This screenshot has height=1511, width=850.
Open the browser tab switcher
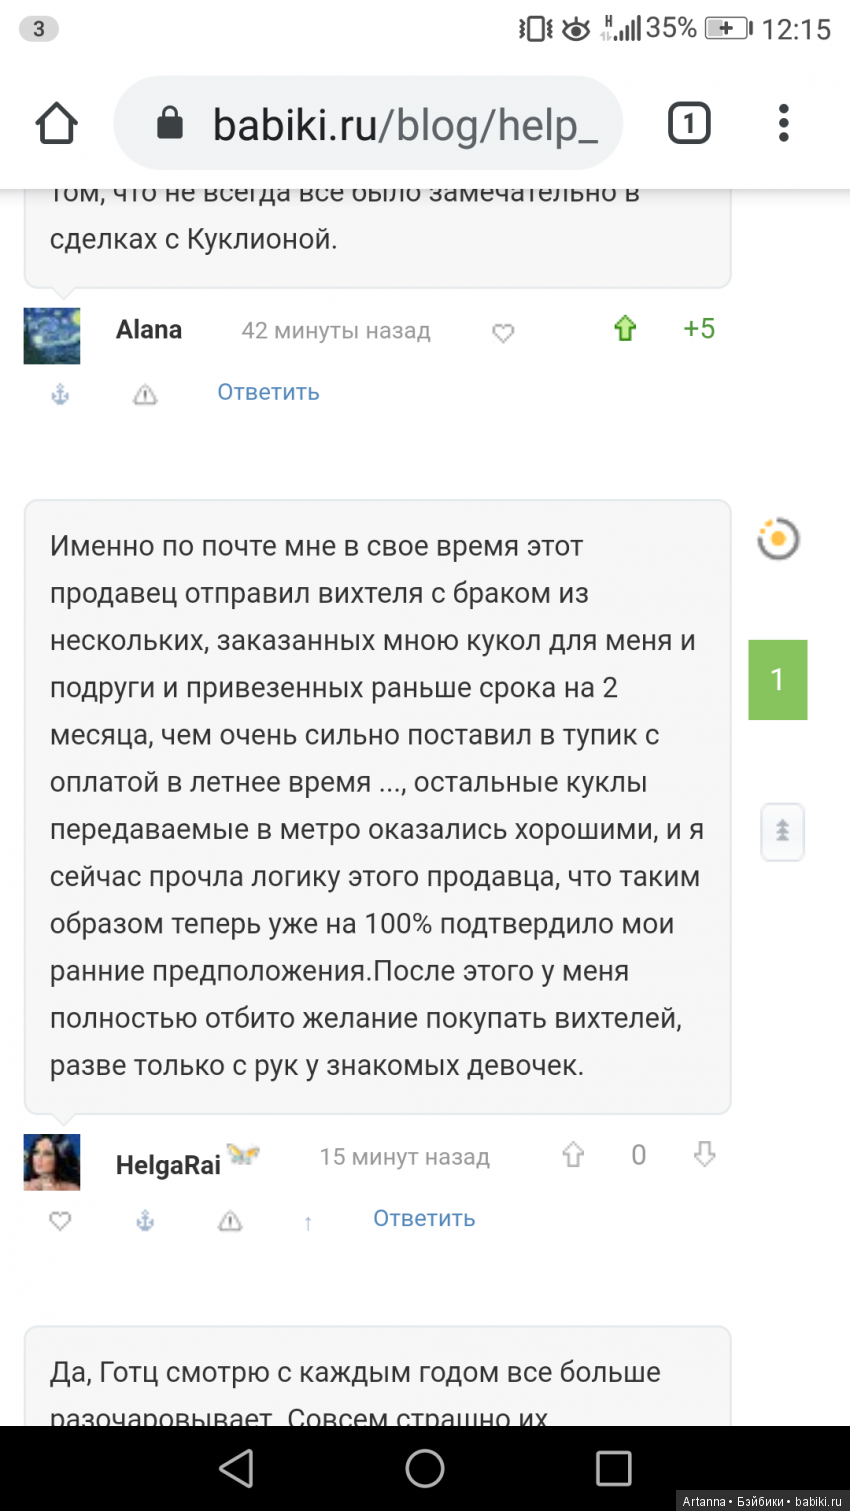pos(688,124)
